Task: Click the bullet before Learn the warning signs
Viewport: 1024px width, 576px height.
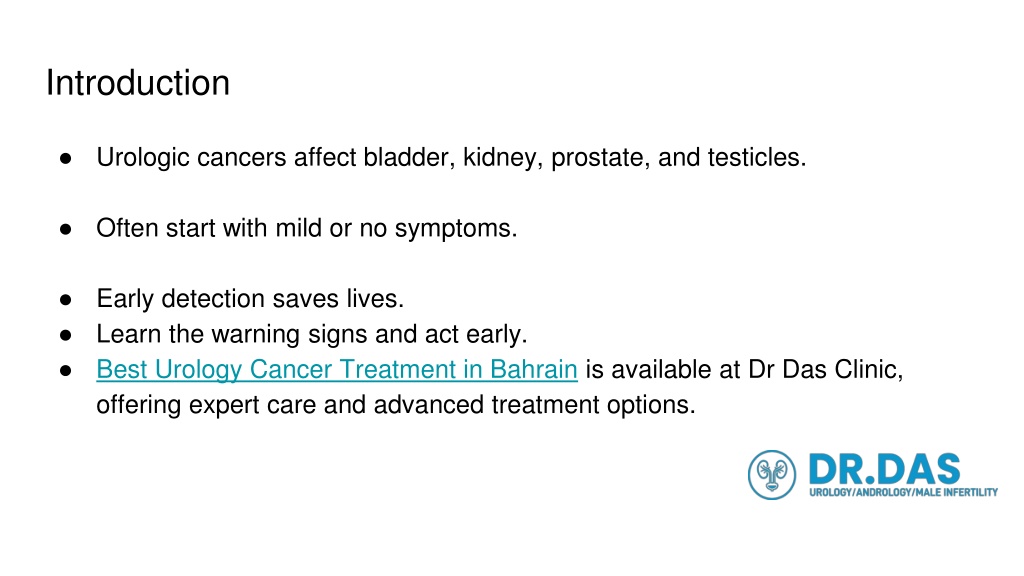Action: coord(65,335)
